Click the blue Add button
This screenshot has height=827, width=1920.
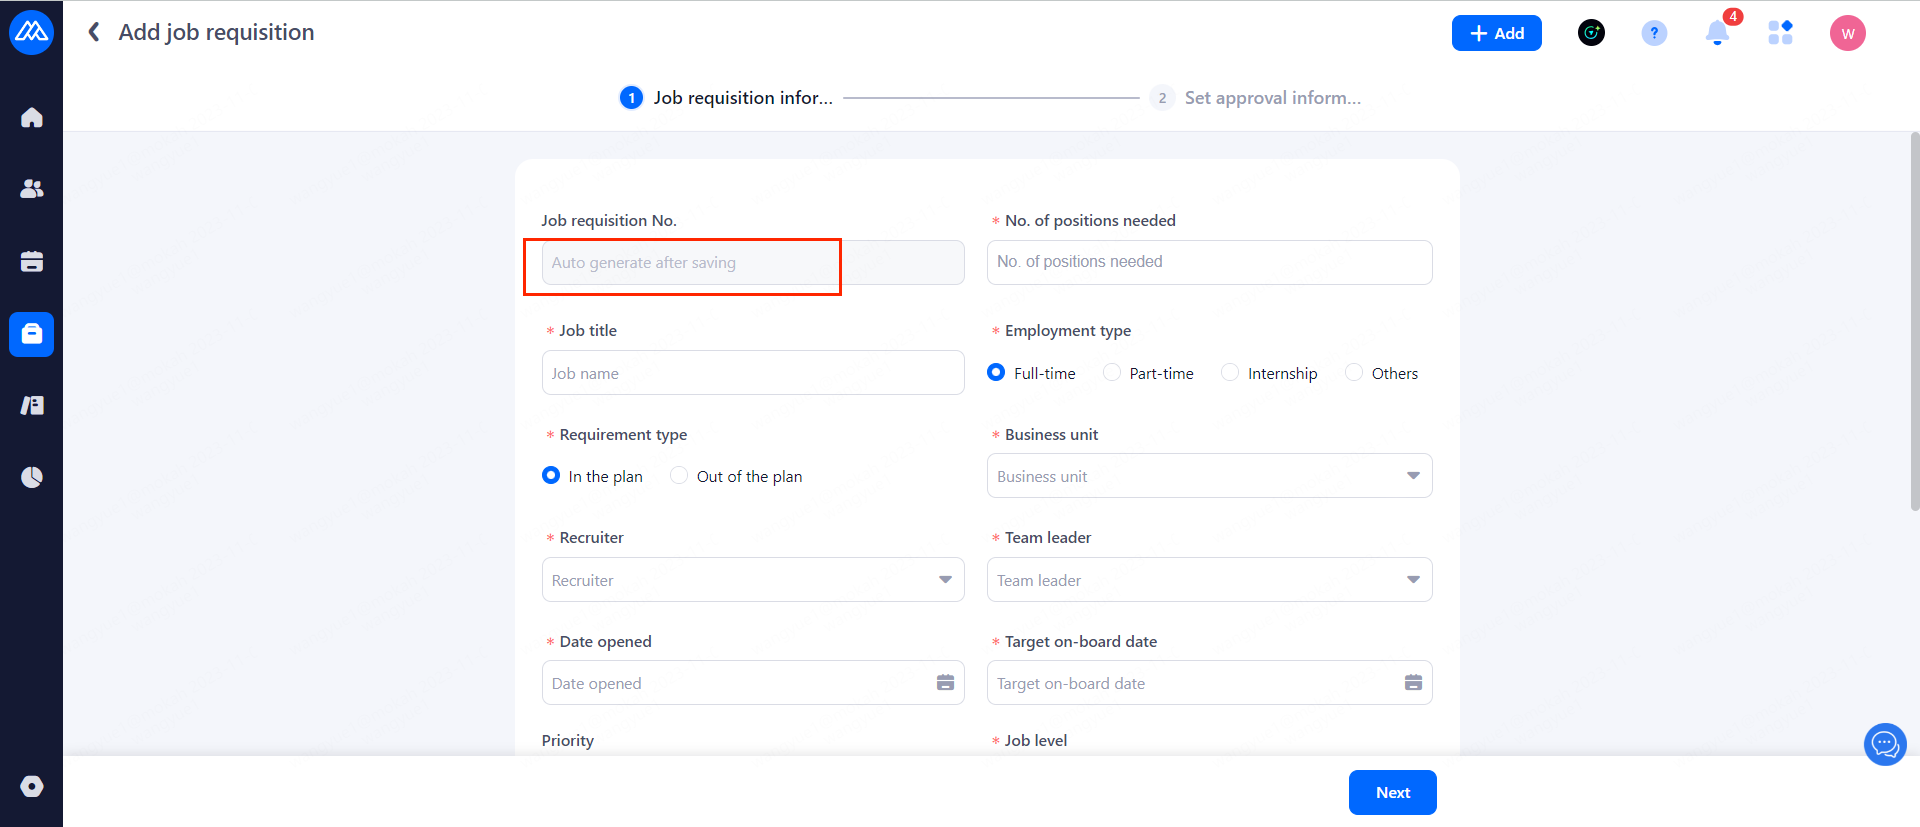click(x=1496, y=33)
